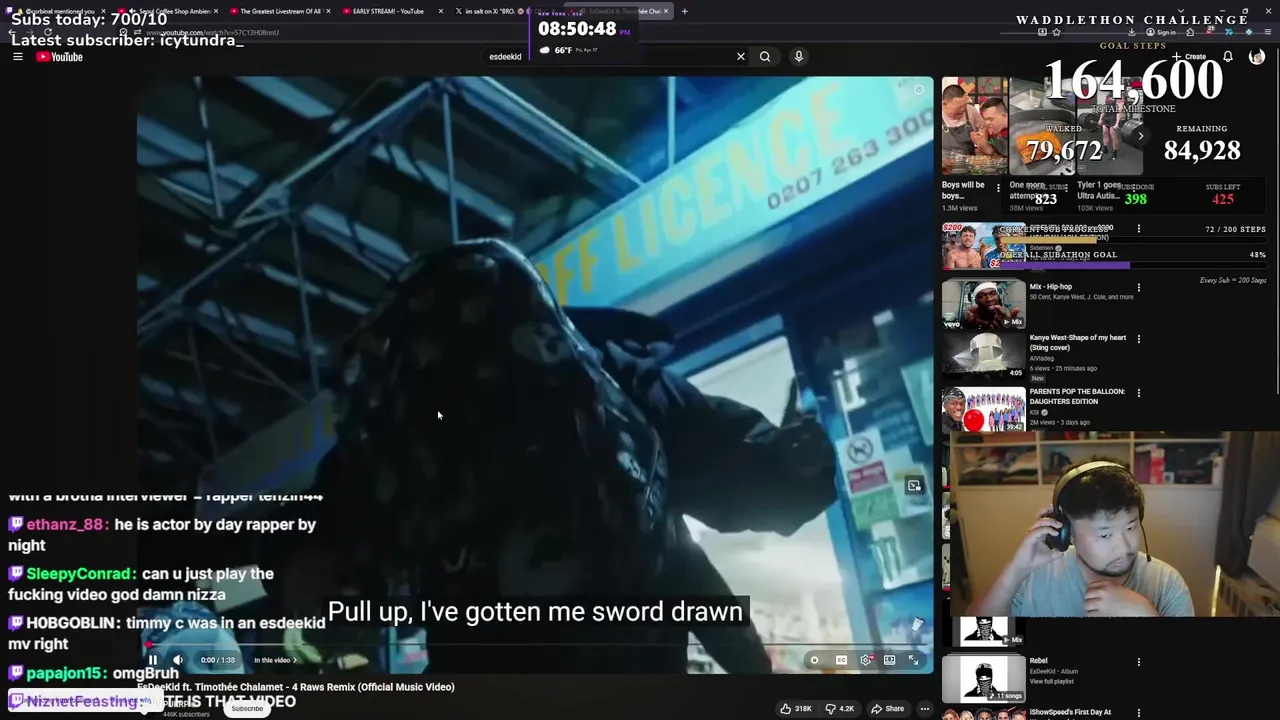The width and height of the screenshot is (1280, 720).
Task: Toggle closed captions in the player
Action: click(x=841, y=660)
